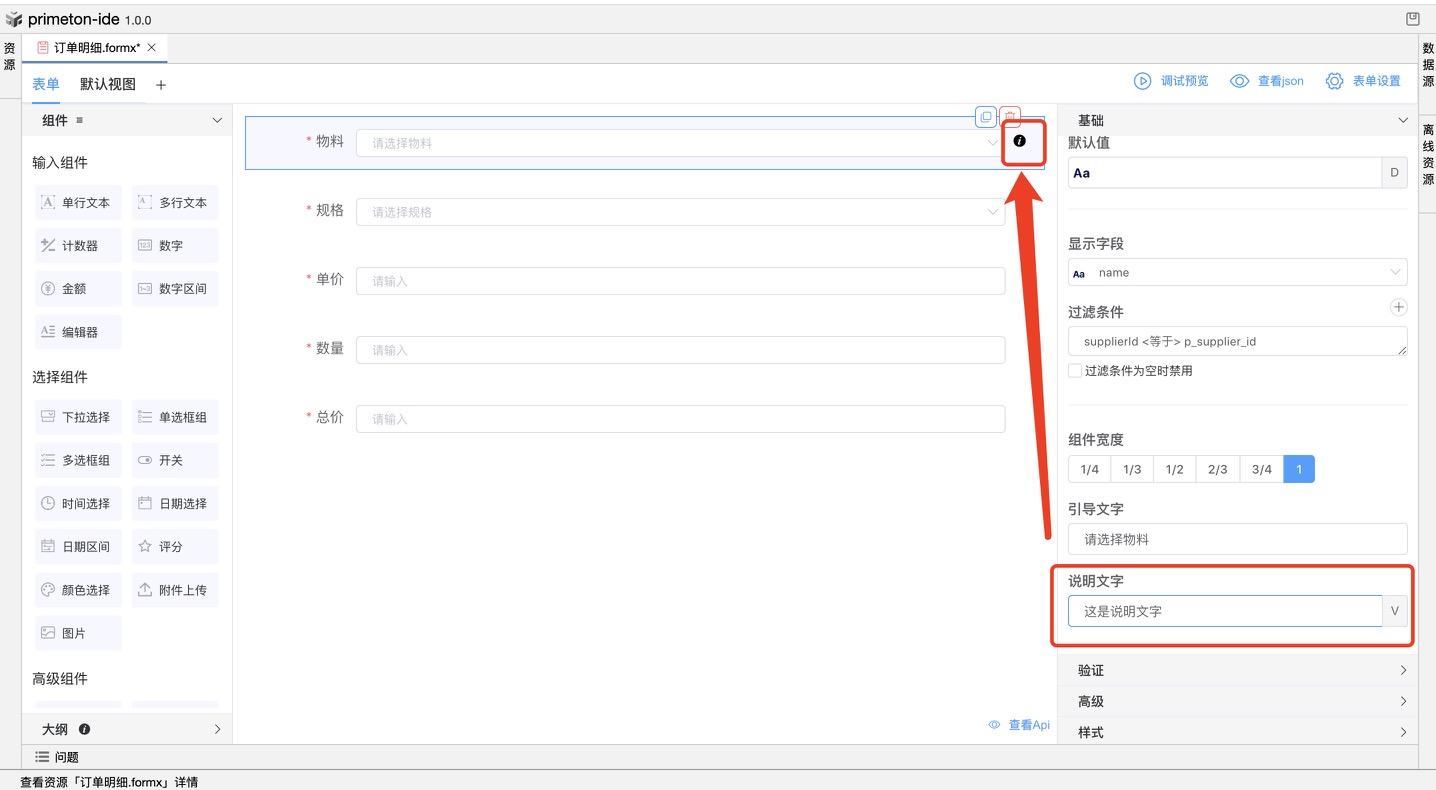Click the 调试预览 play icon
1436x790 pixels.
tap(1142, 81)
